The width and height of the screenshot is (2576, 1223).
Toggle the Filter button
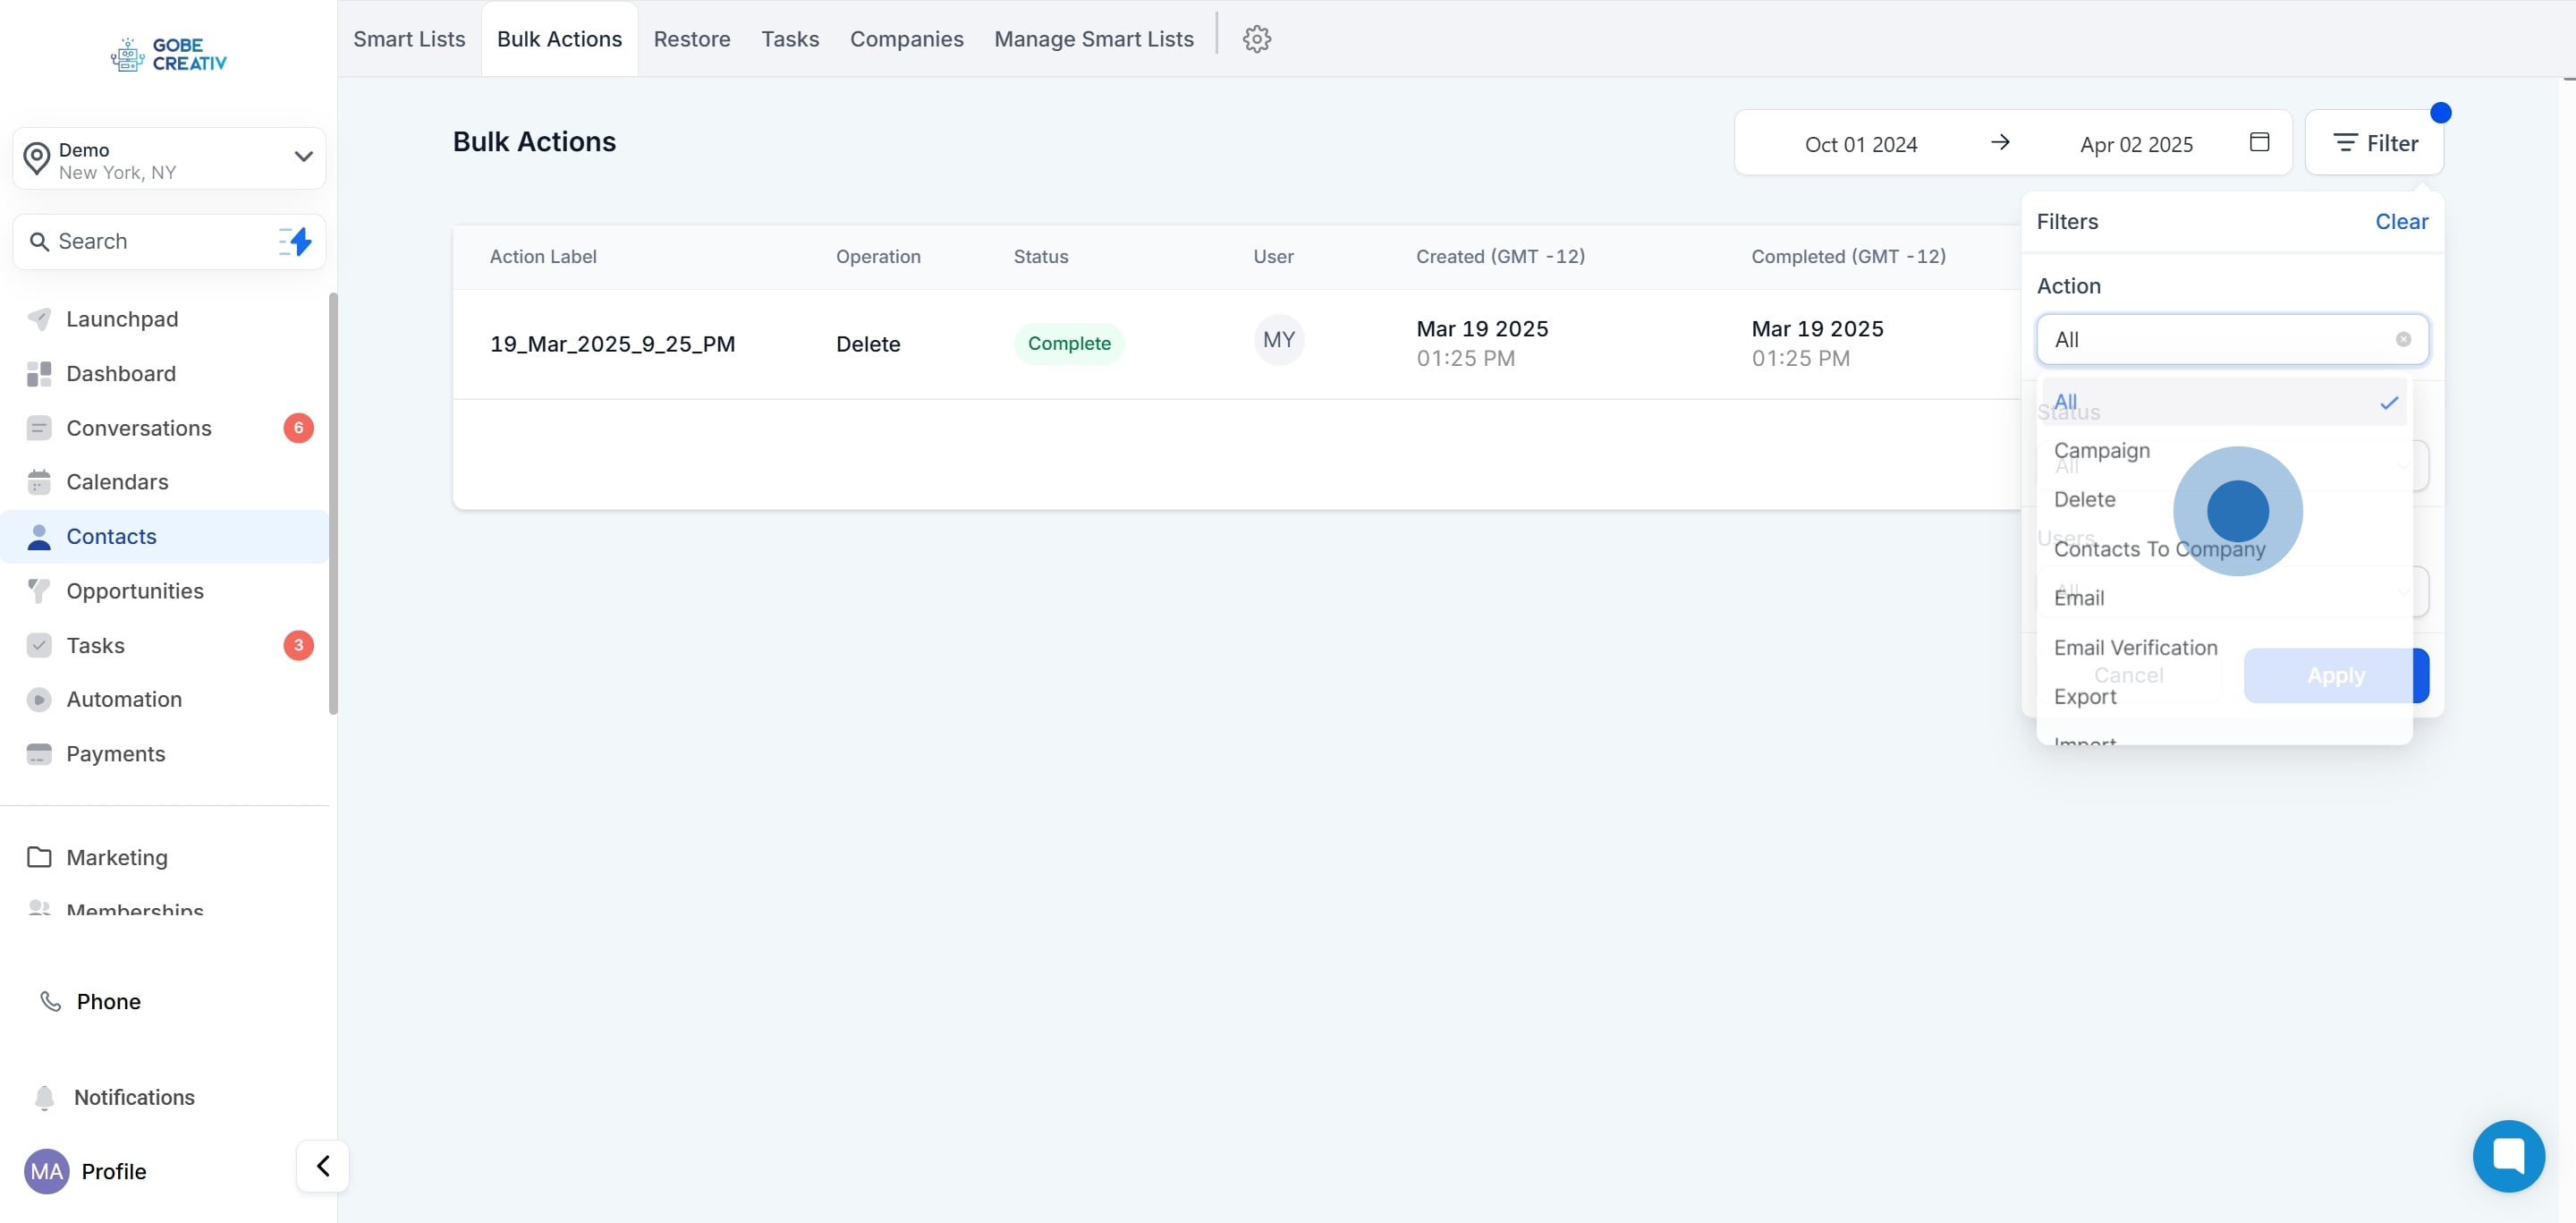2374,143
